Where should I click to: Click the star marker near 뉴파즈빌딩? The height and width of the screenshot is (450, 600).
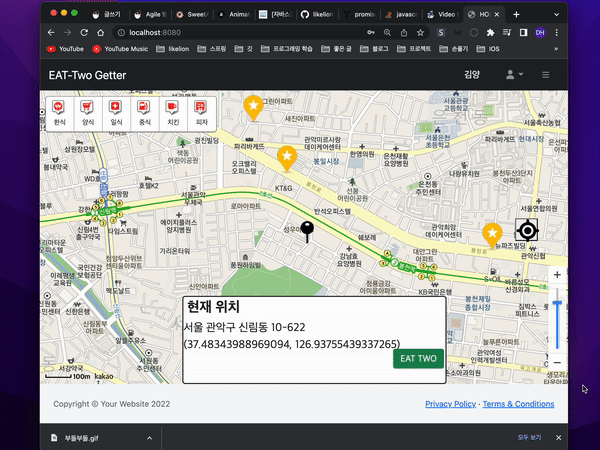pos(492,235)
